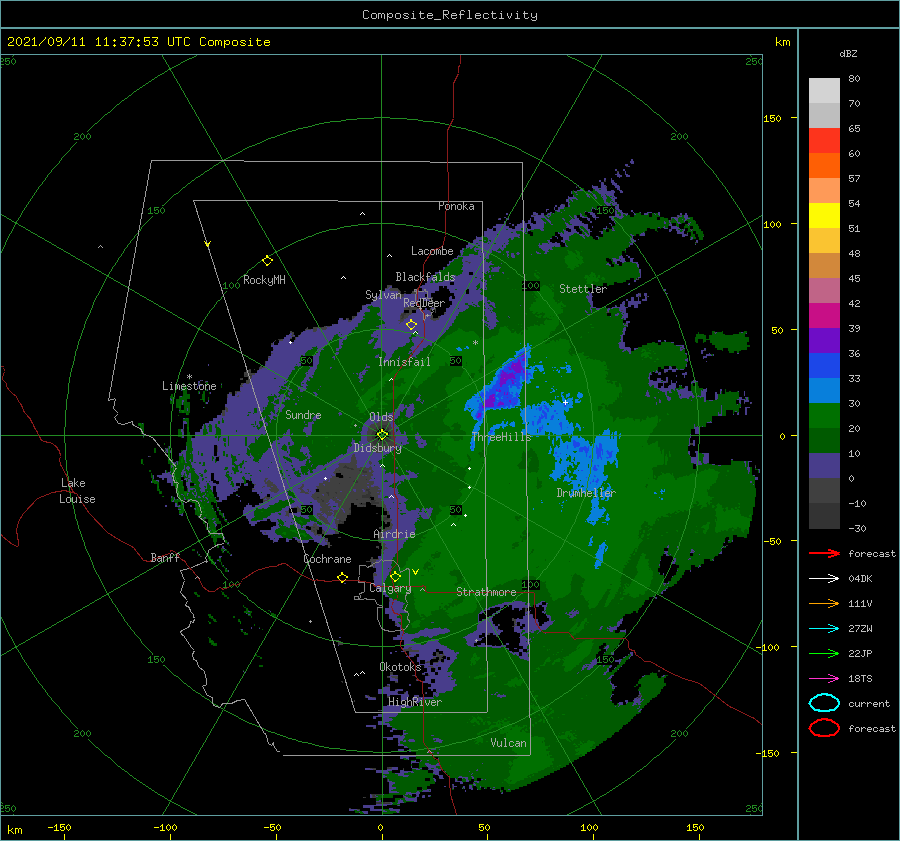The width and height of the screenshot is (900, 841).
Task: Click the Airdrie city label
Action: [394, 534]
